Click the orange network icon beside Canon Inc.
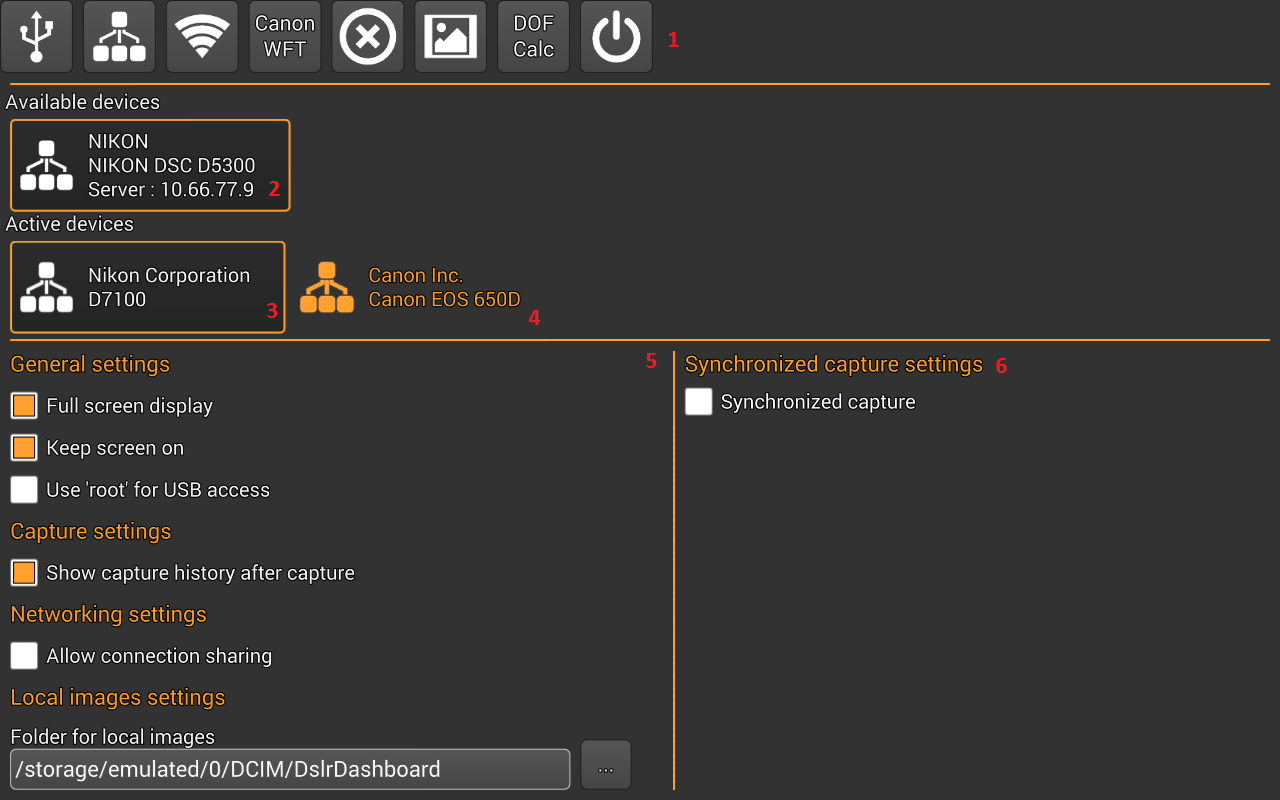 point(327,288)
